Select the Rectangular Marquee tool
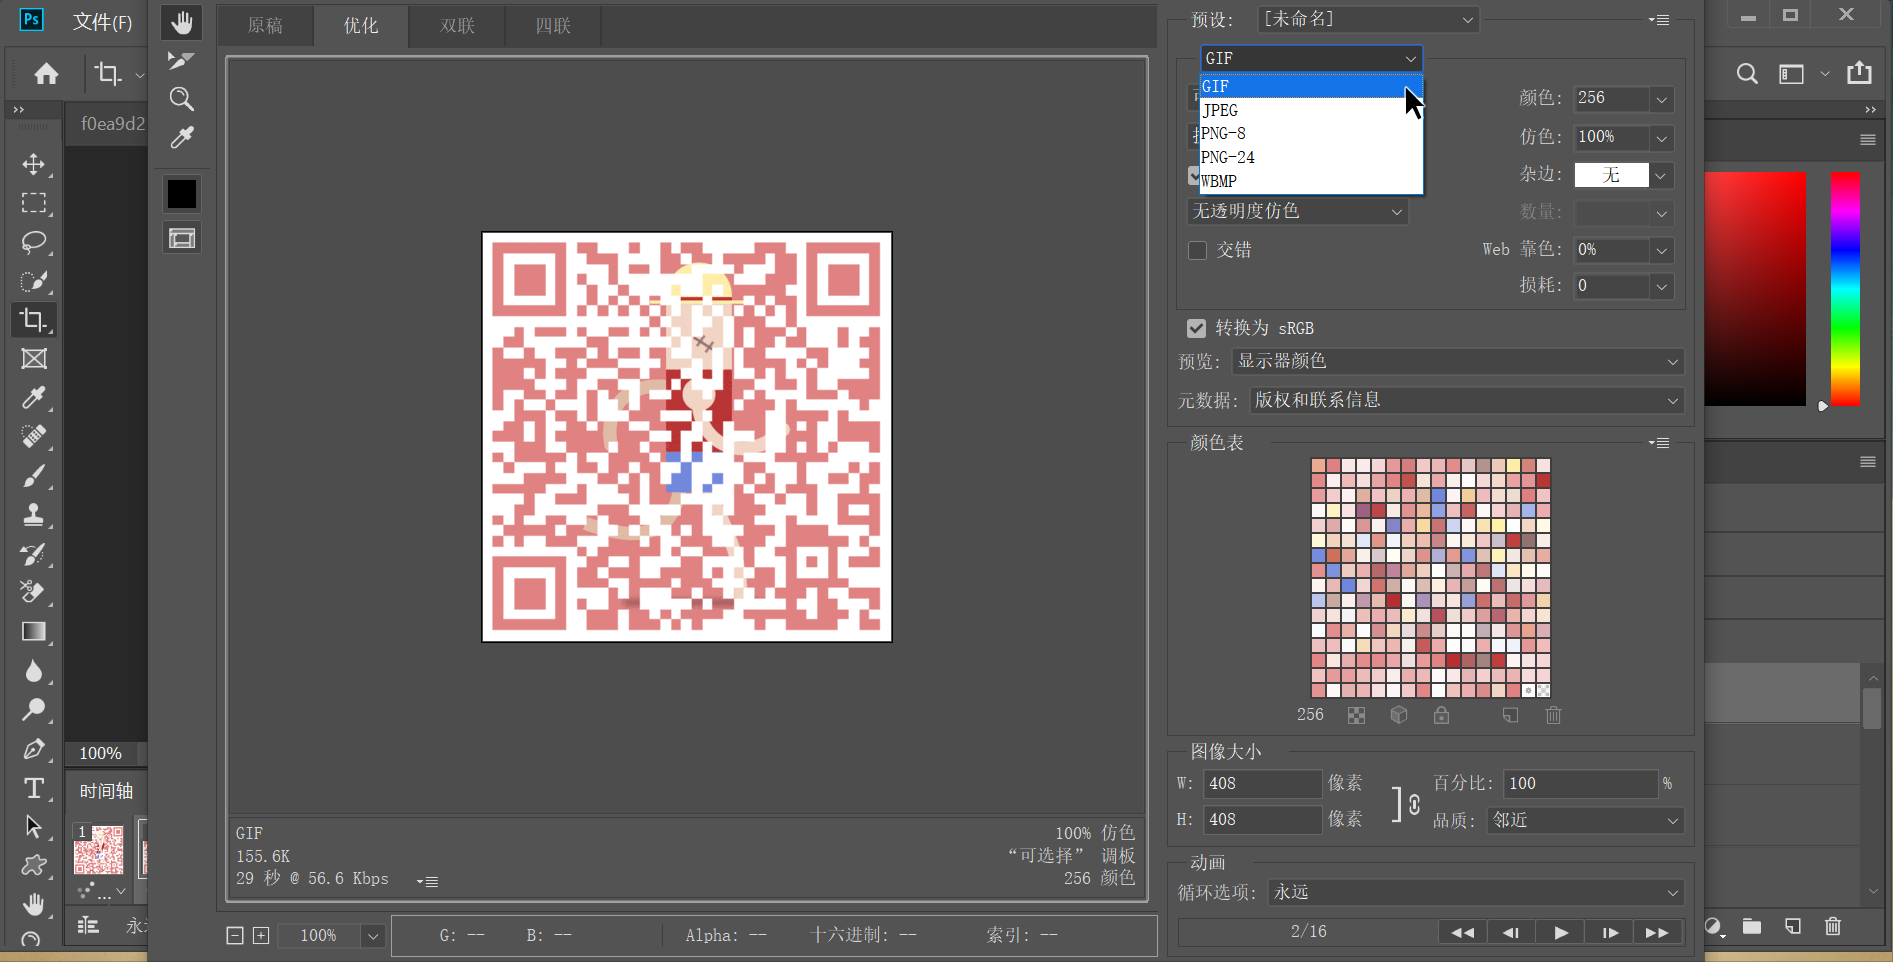1893x962 pixels. 34,203
